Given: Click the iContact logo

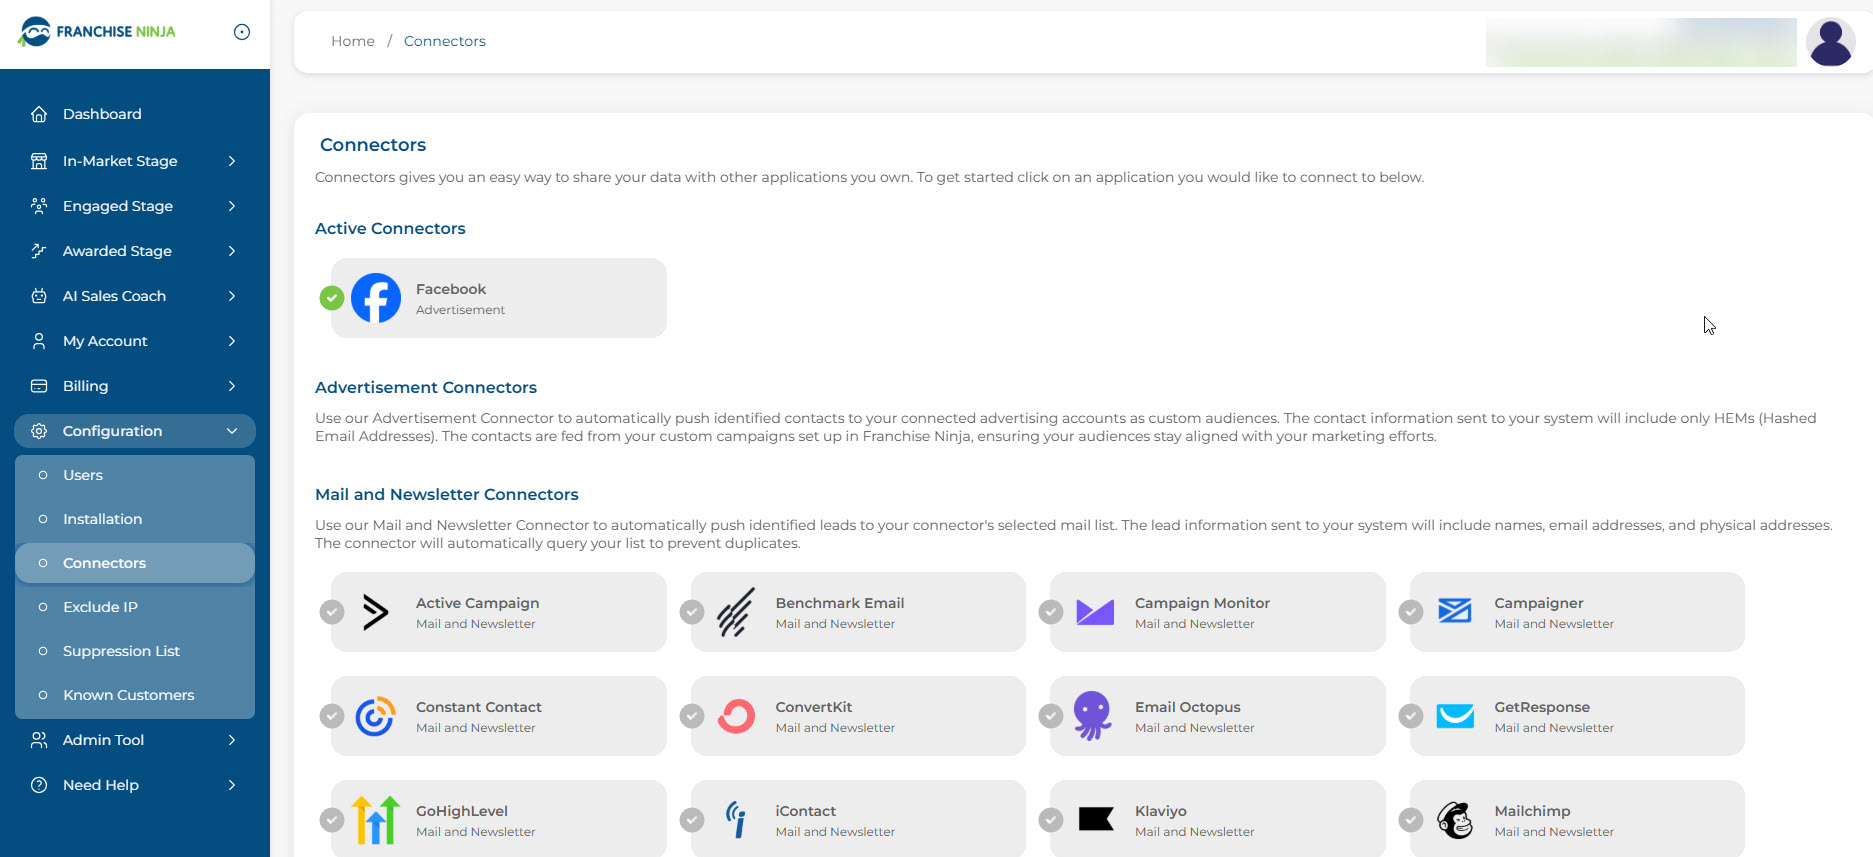Looking at the screenshot, I should click(736, 820).
